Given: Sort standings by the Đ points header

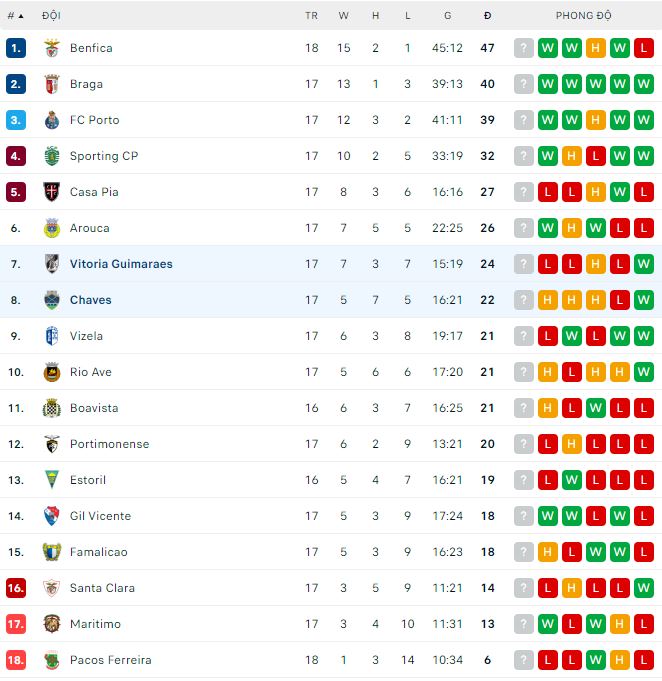Looking at the screenshot, I should coord(487,16).
